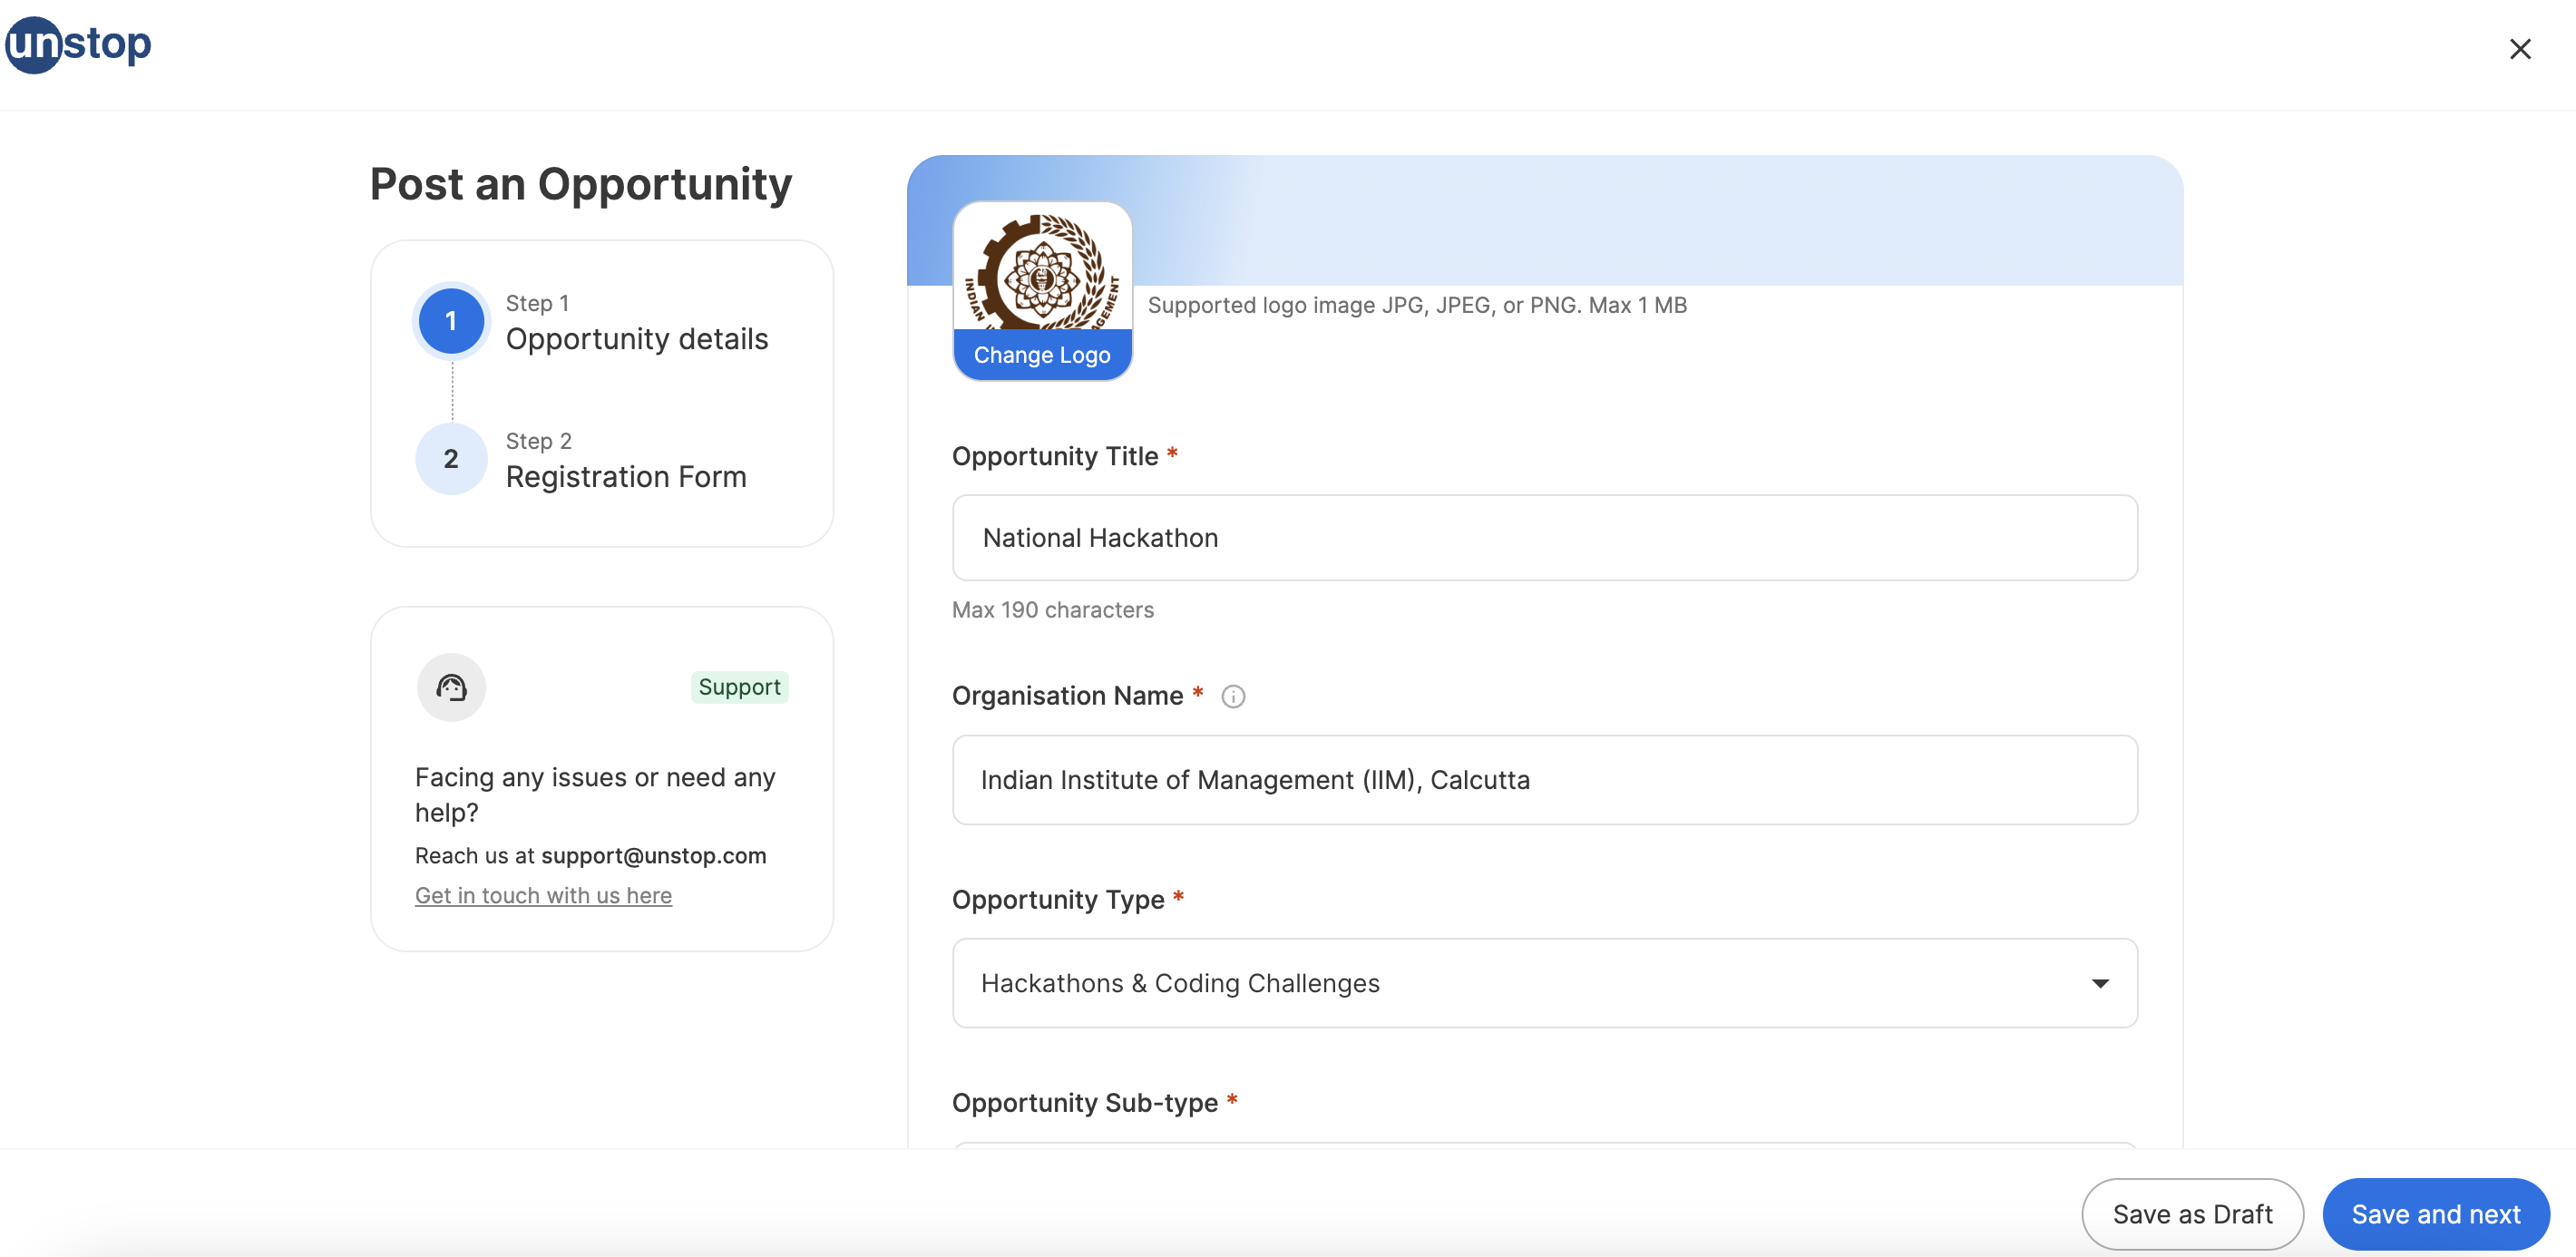The width and height of the screenshot is (2576, 1257).
Task: Go to Opportunity details step
Action: [637, 339]
